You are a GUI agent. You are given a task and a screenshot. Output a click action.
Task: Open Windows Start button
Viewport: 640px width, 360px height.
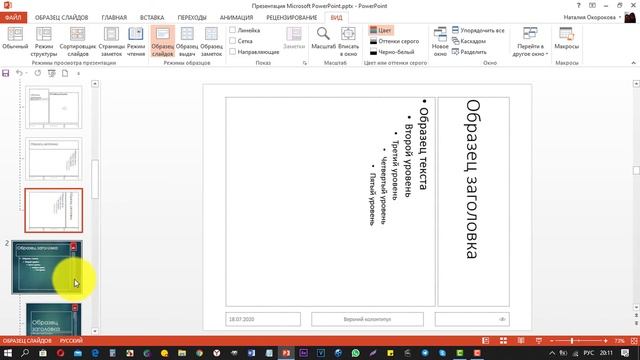click(8, 353)
